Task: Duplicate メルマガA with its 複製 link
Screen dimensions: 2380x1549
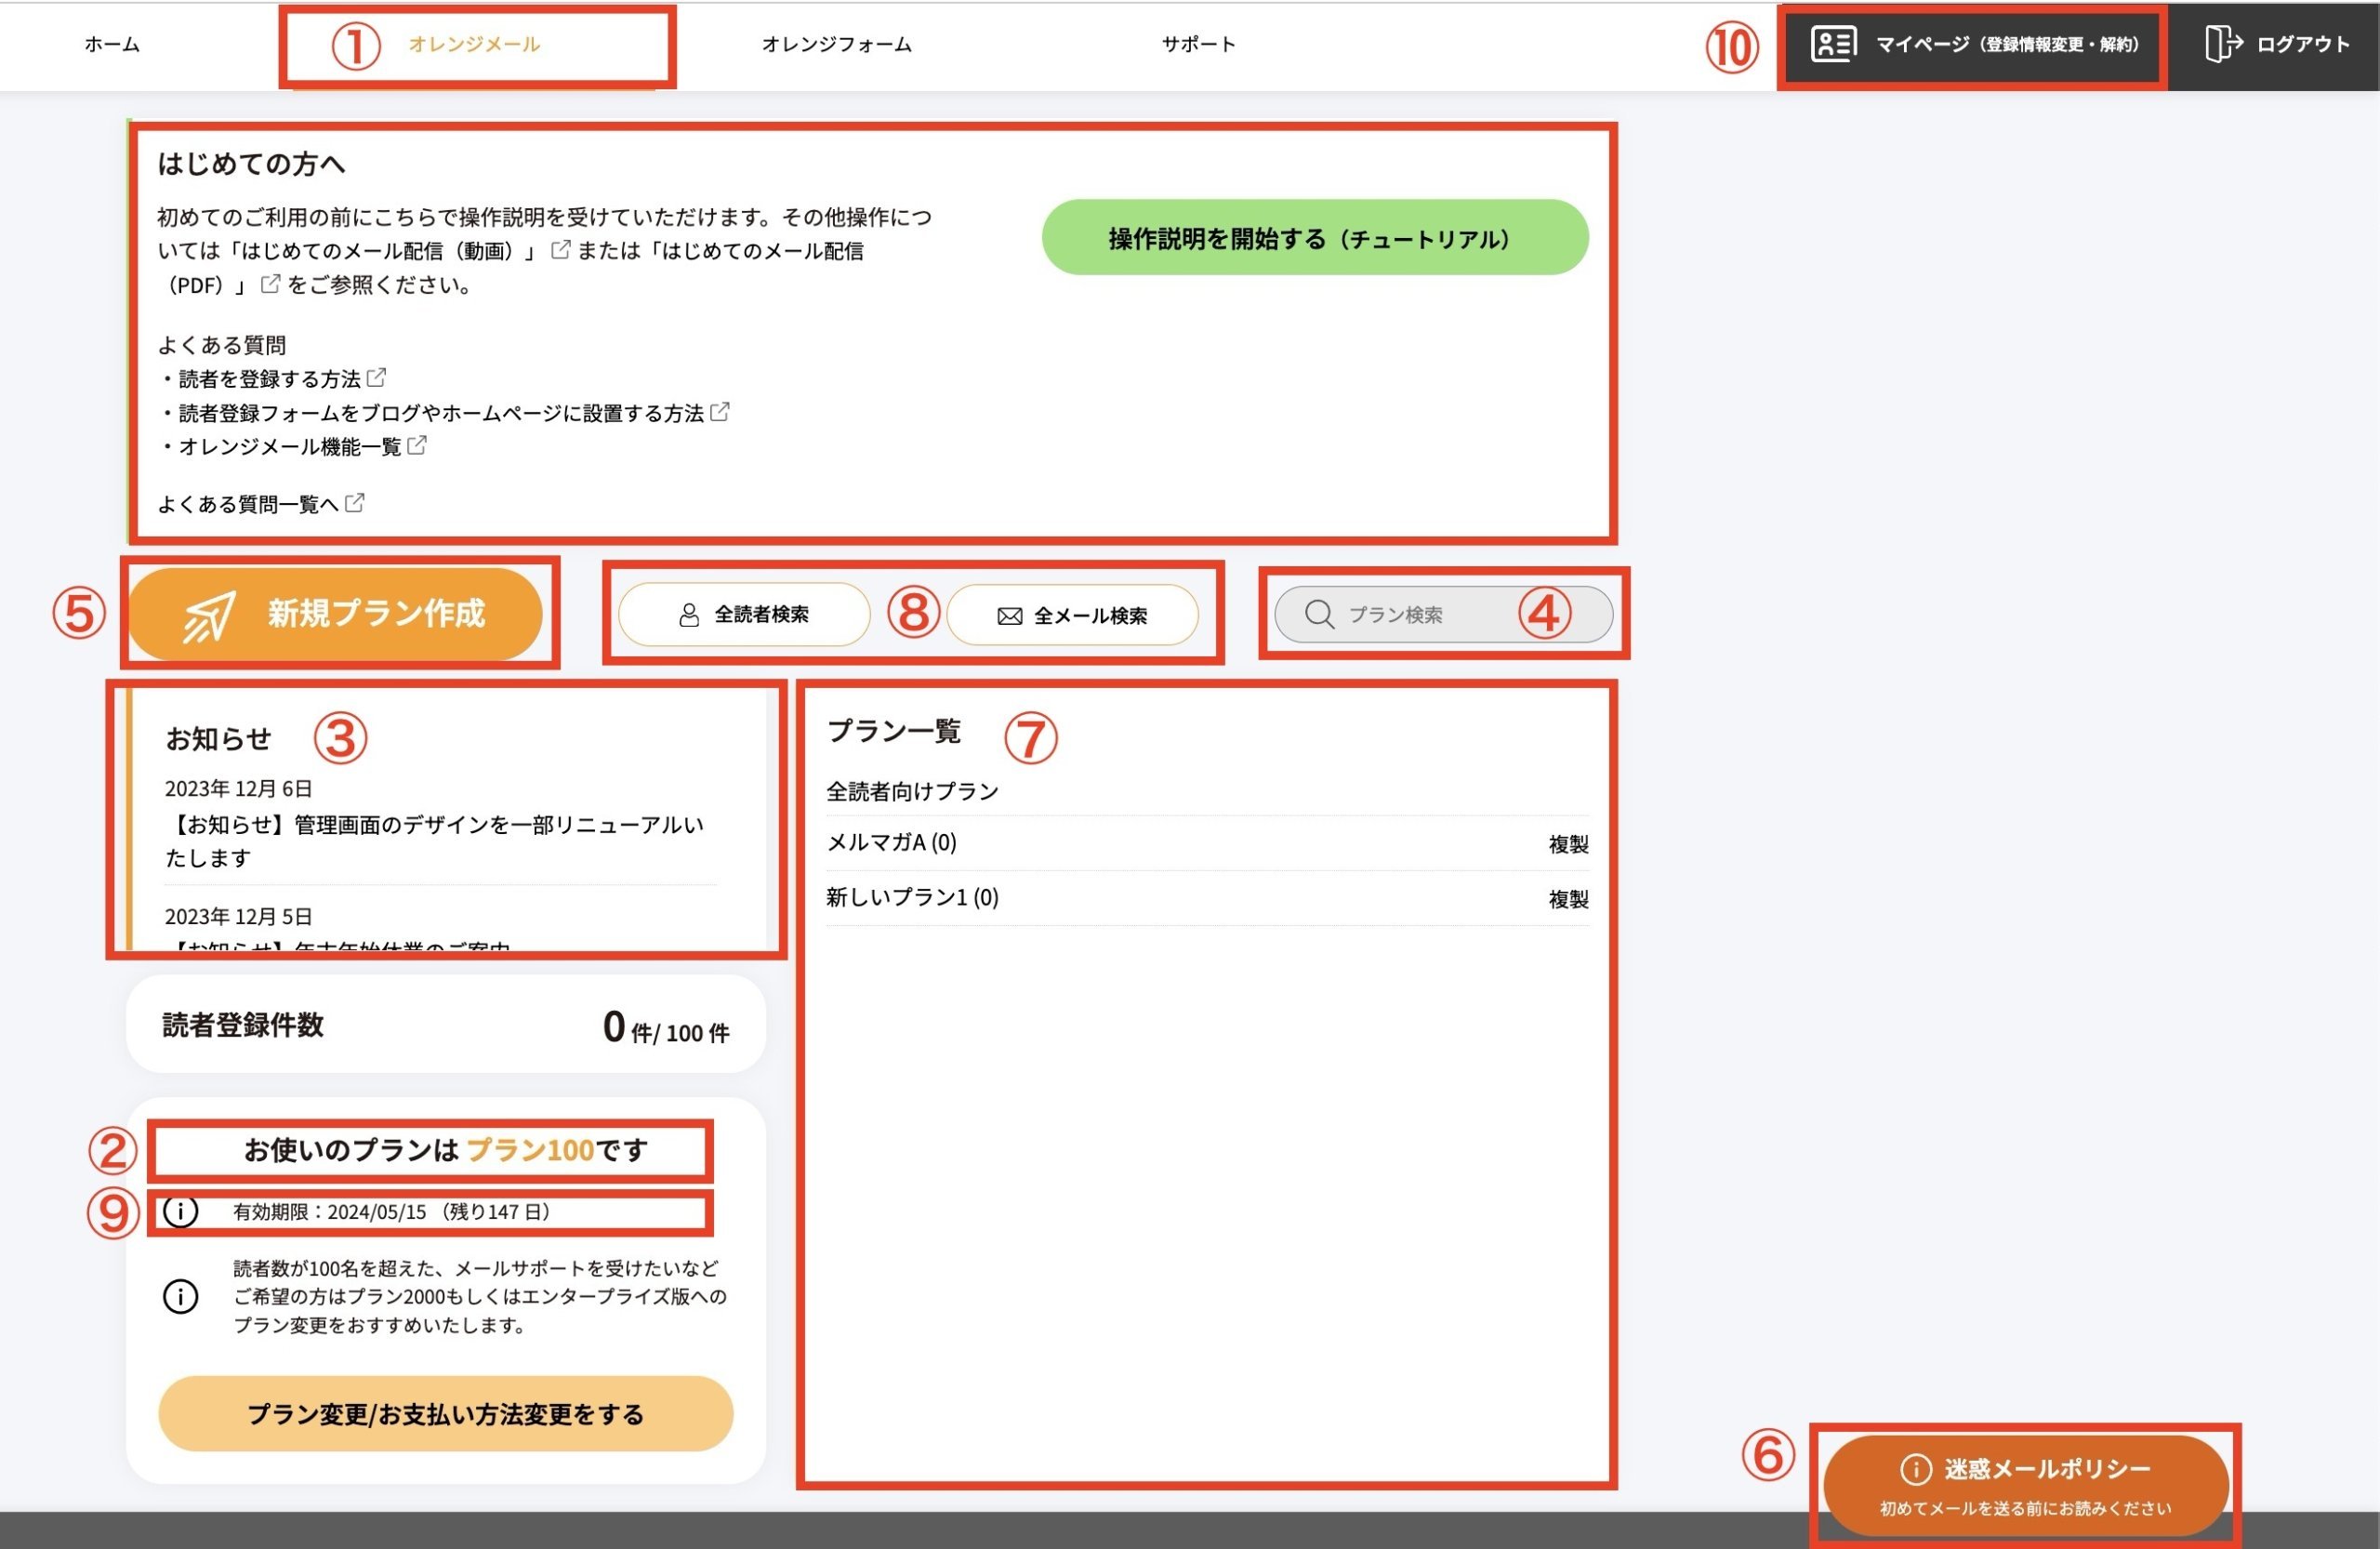Action: pyautogui.click(x=1568, y=844)
